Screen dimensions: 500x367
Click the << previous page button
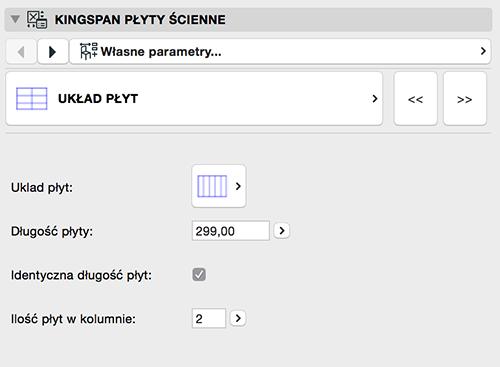pyautogui.click(x=415, y=99)
